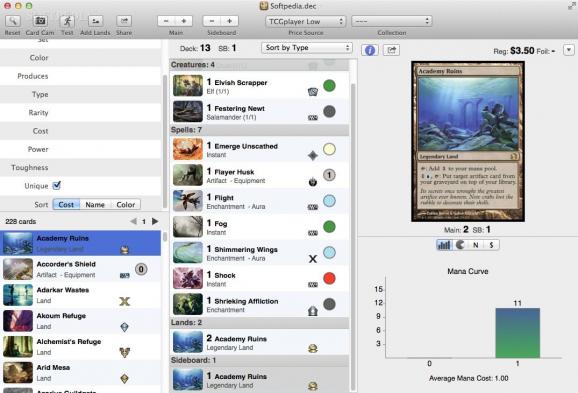Select Accorder's Shield in card list
This screenshot has height=393, width=578.
[x=80, y=269]
